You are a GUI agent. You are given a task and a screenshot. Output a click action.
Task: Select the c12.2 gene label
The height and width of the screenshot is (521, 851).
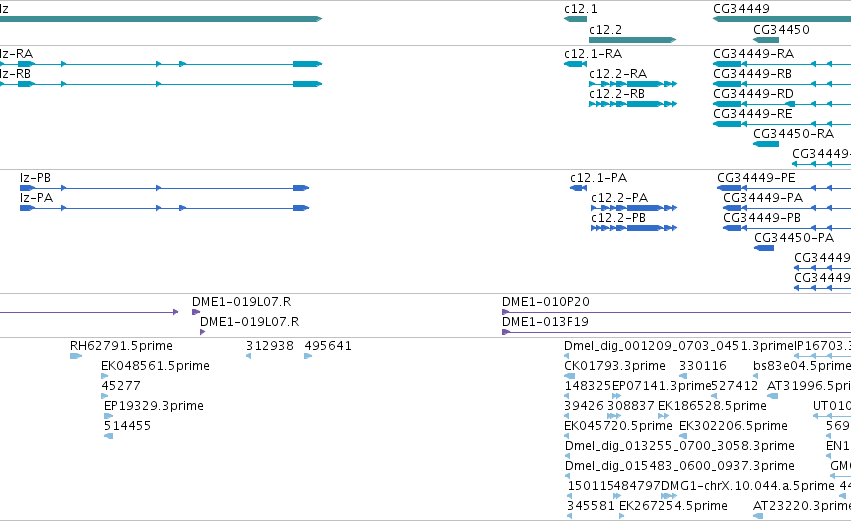pyautogui.click(x=605, y=30)
